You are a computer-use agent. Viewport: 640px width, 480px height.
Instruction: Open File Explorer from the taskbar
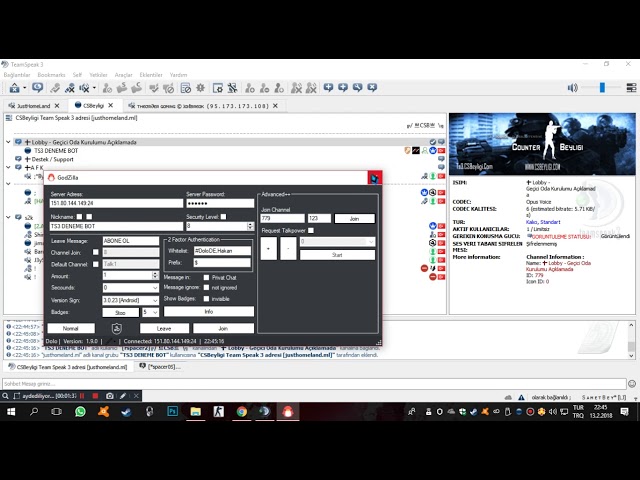point(196,411)
